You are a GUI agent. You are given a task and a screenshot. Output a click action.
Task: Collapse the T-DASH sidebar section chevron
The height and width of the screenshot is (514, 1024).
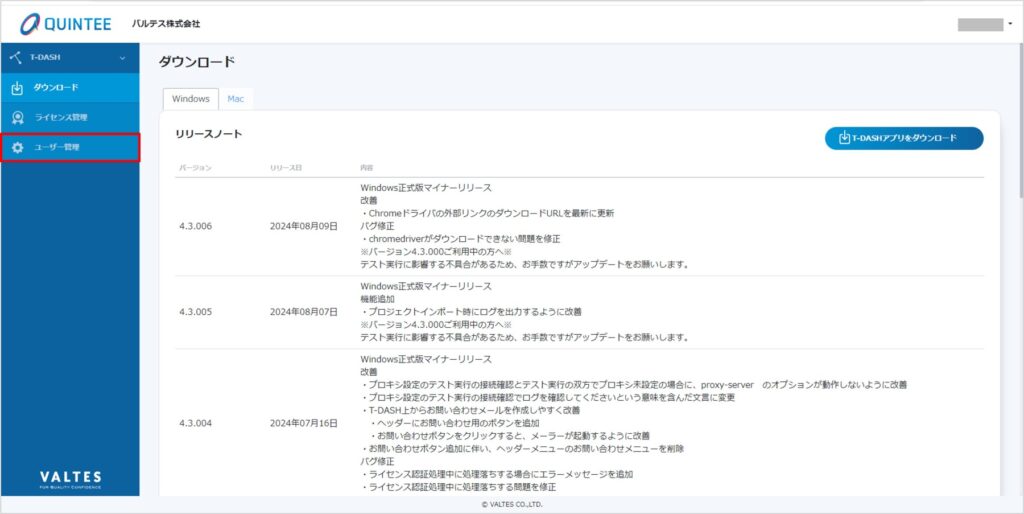(x=123, y=58)
